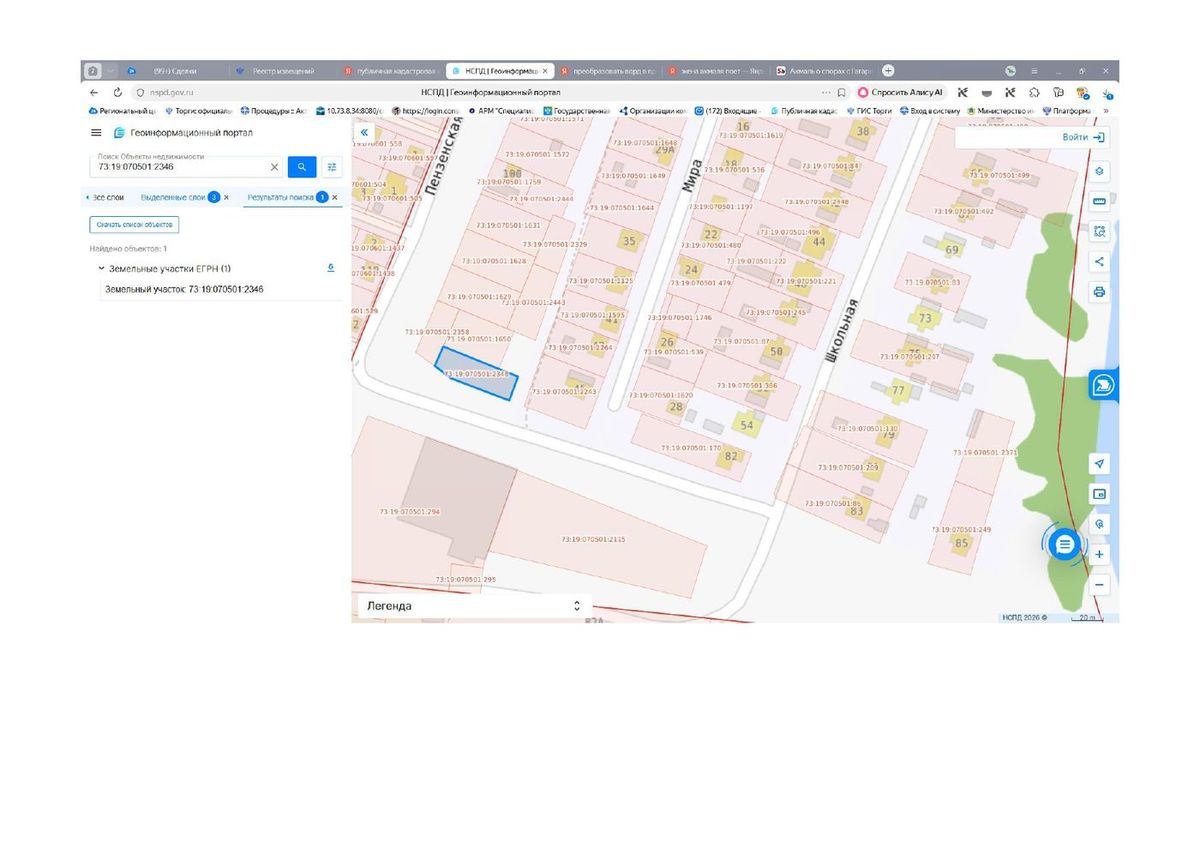Print the map with the printer icon

click(x=1099, y=292)
